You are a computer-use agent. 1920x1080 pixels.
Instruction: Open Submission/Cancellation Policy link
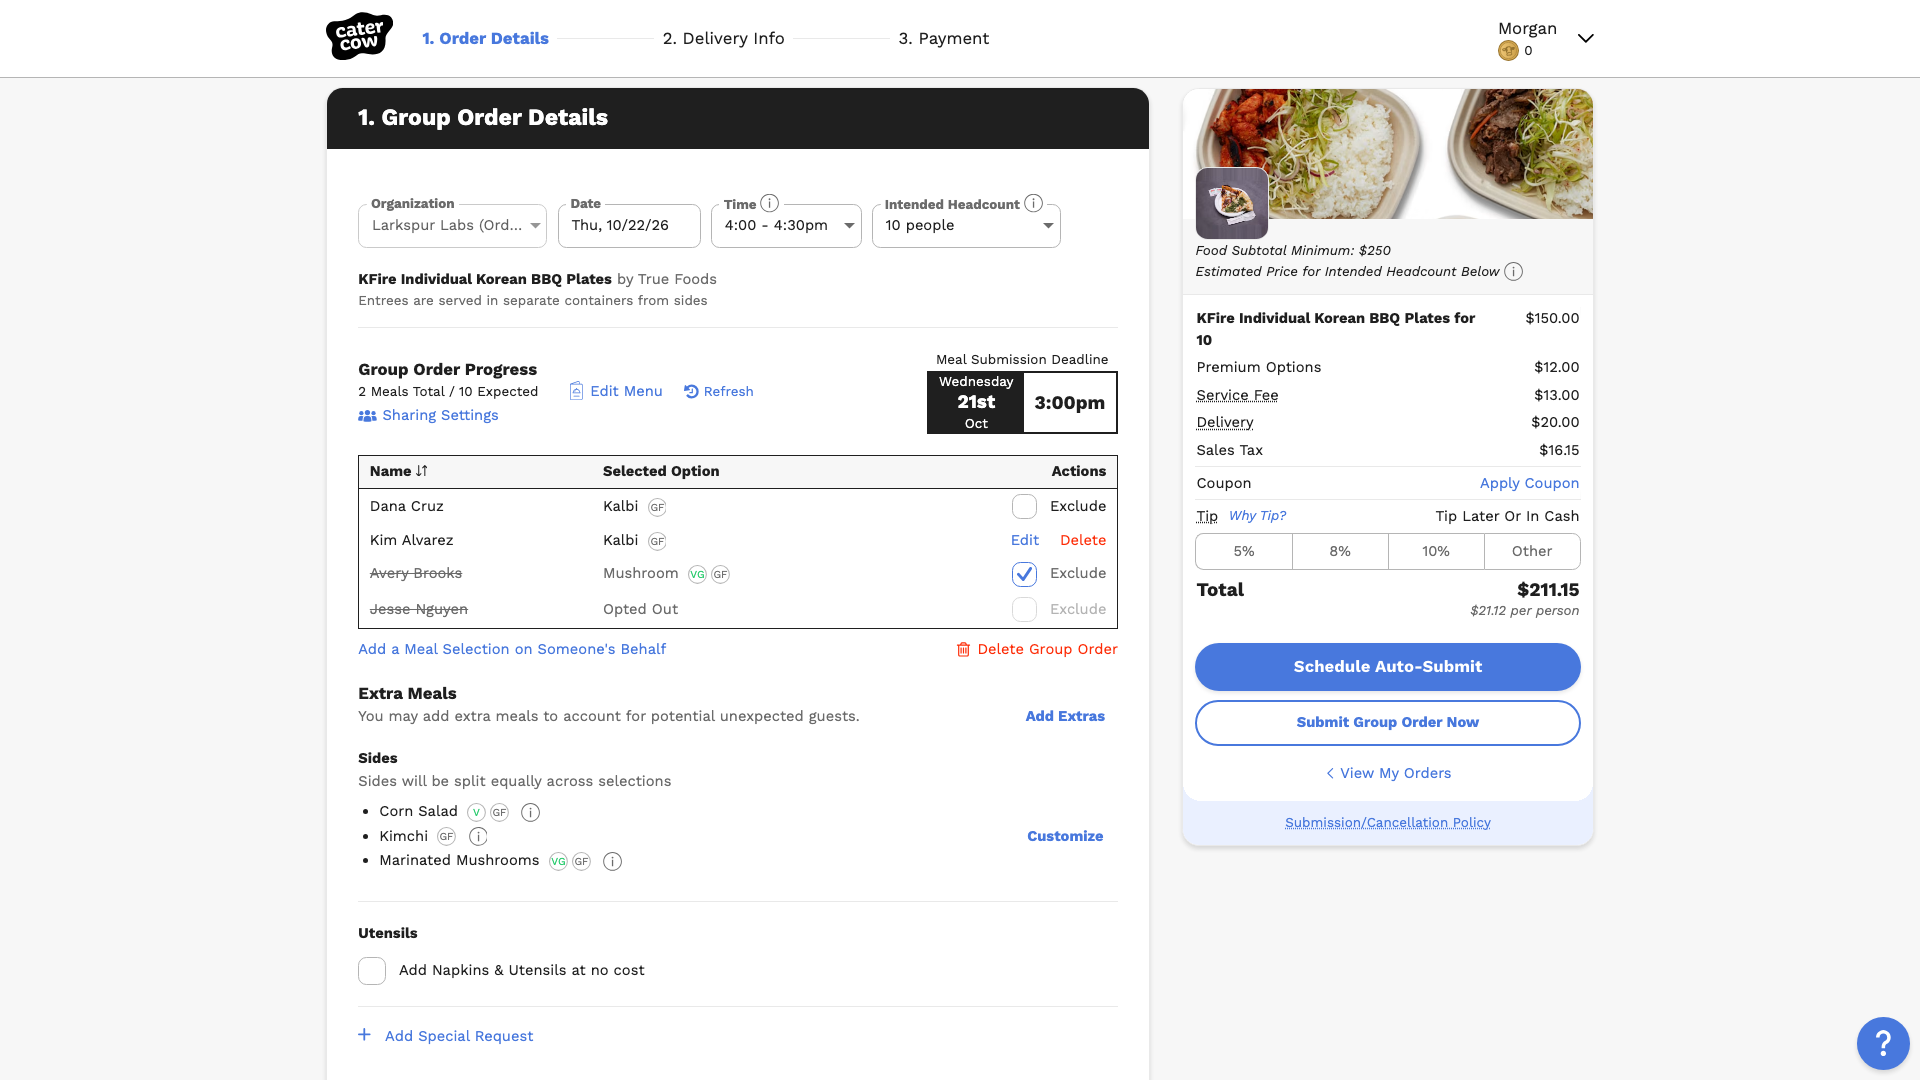click(1388, 823)
